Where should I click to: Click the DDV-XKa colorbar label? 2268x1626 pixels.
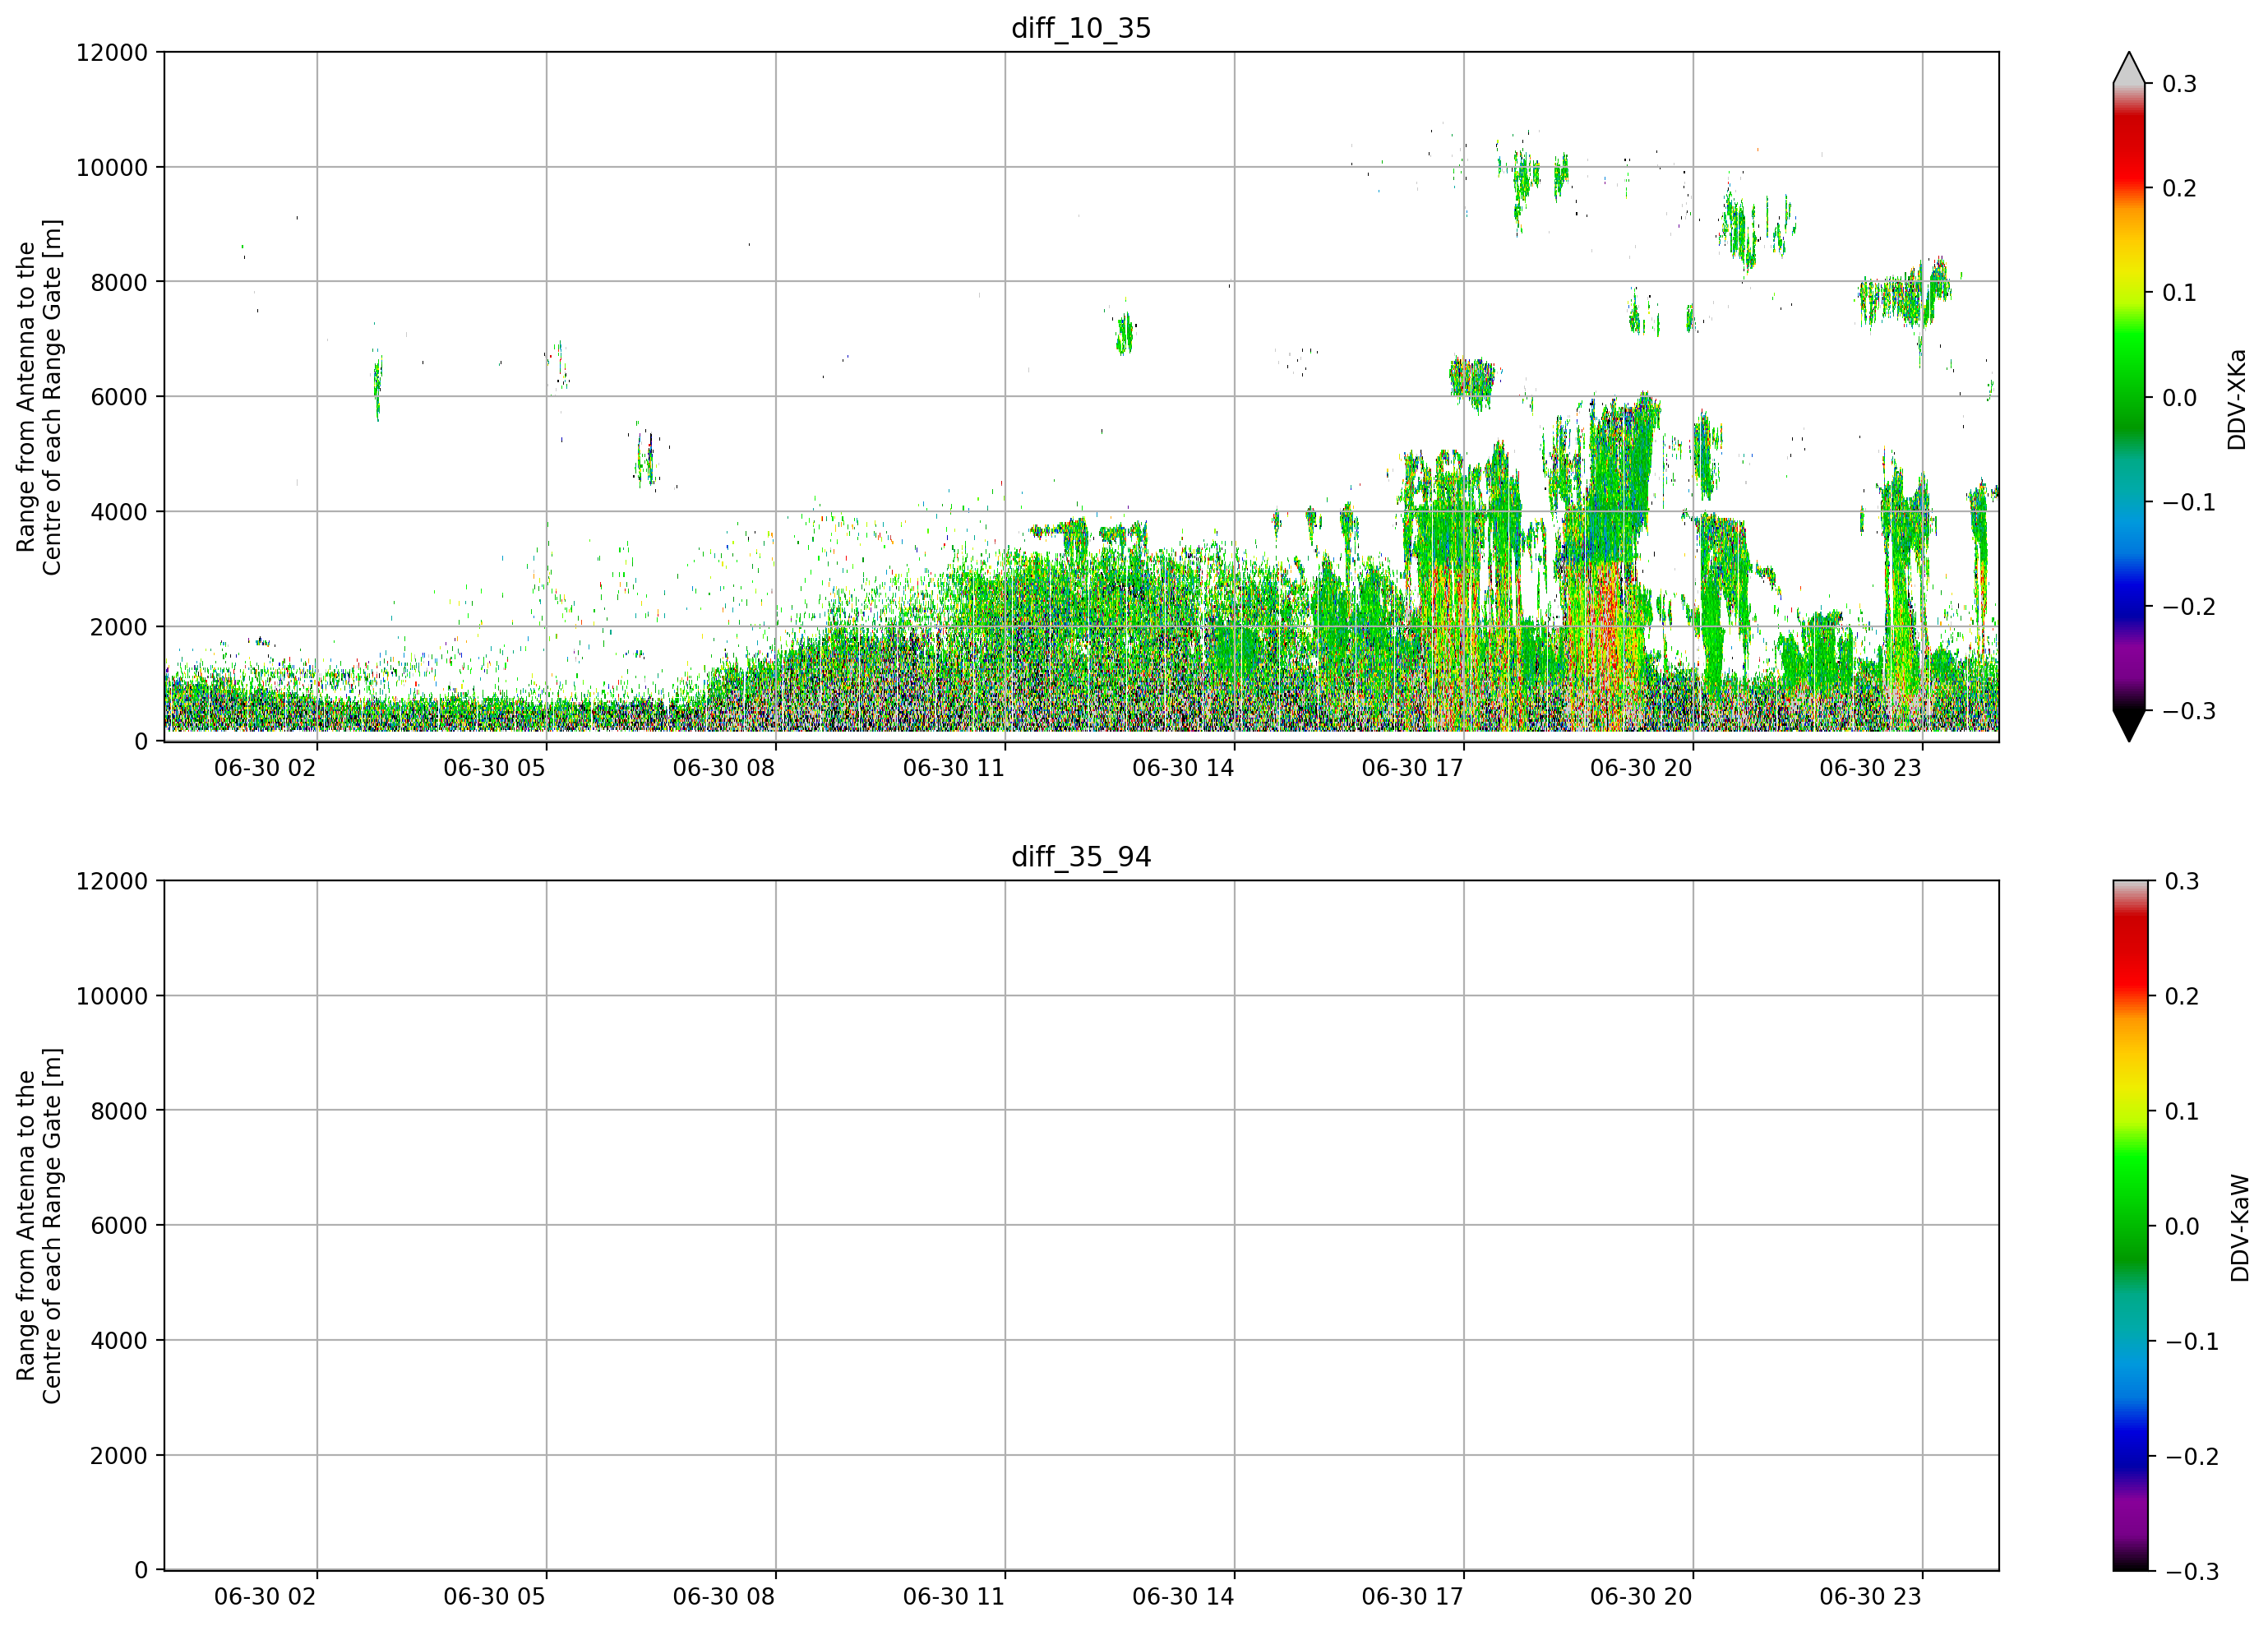coord(2237,399)
